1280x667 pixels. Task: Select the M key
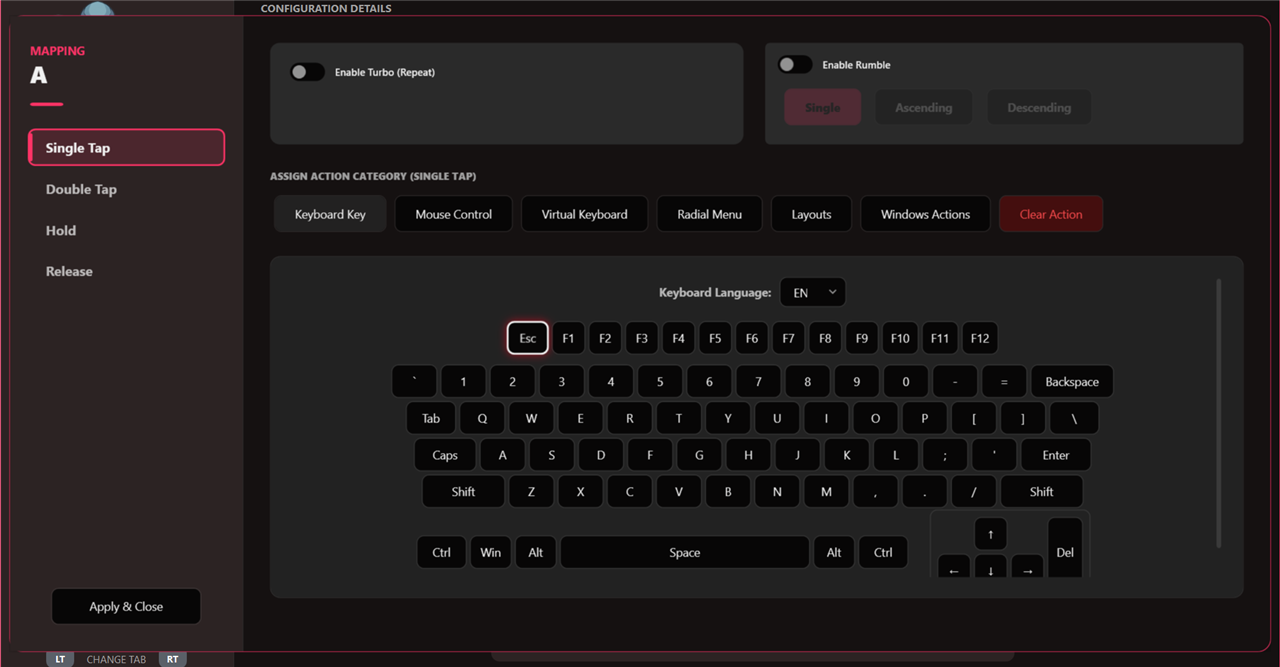(x=826, y=491)
